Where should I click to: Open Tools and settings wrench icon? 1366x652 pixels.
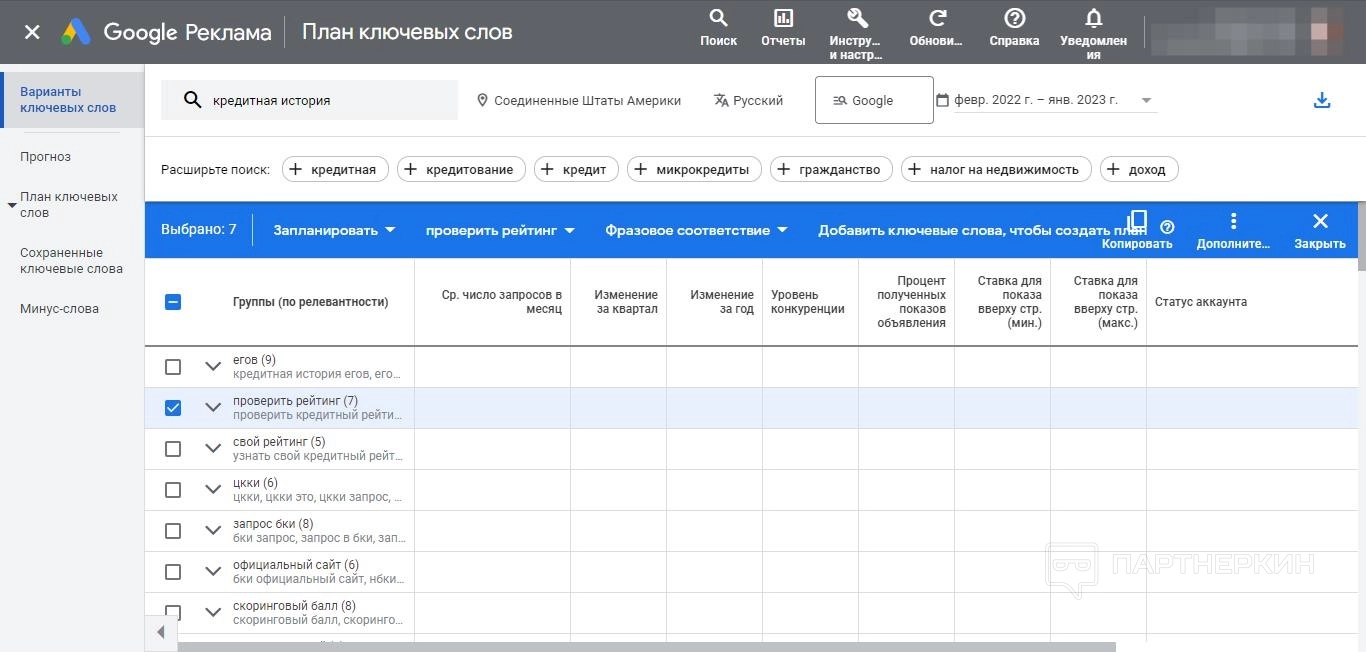point(856,19)
